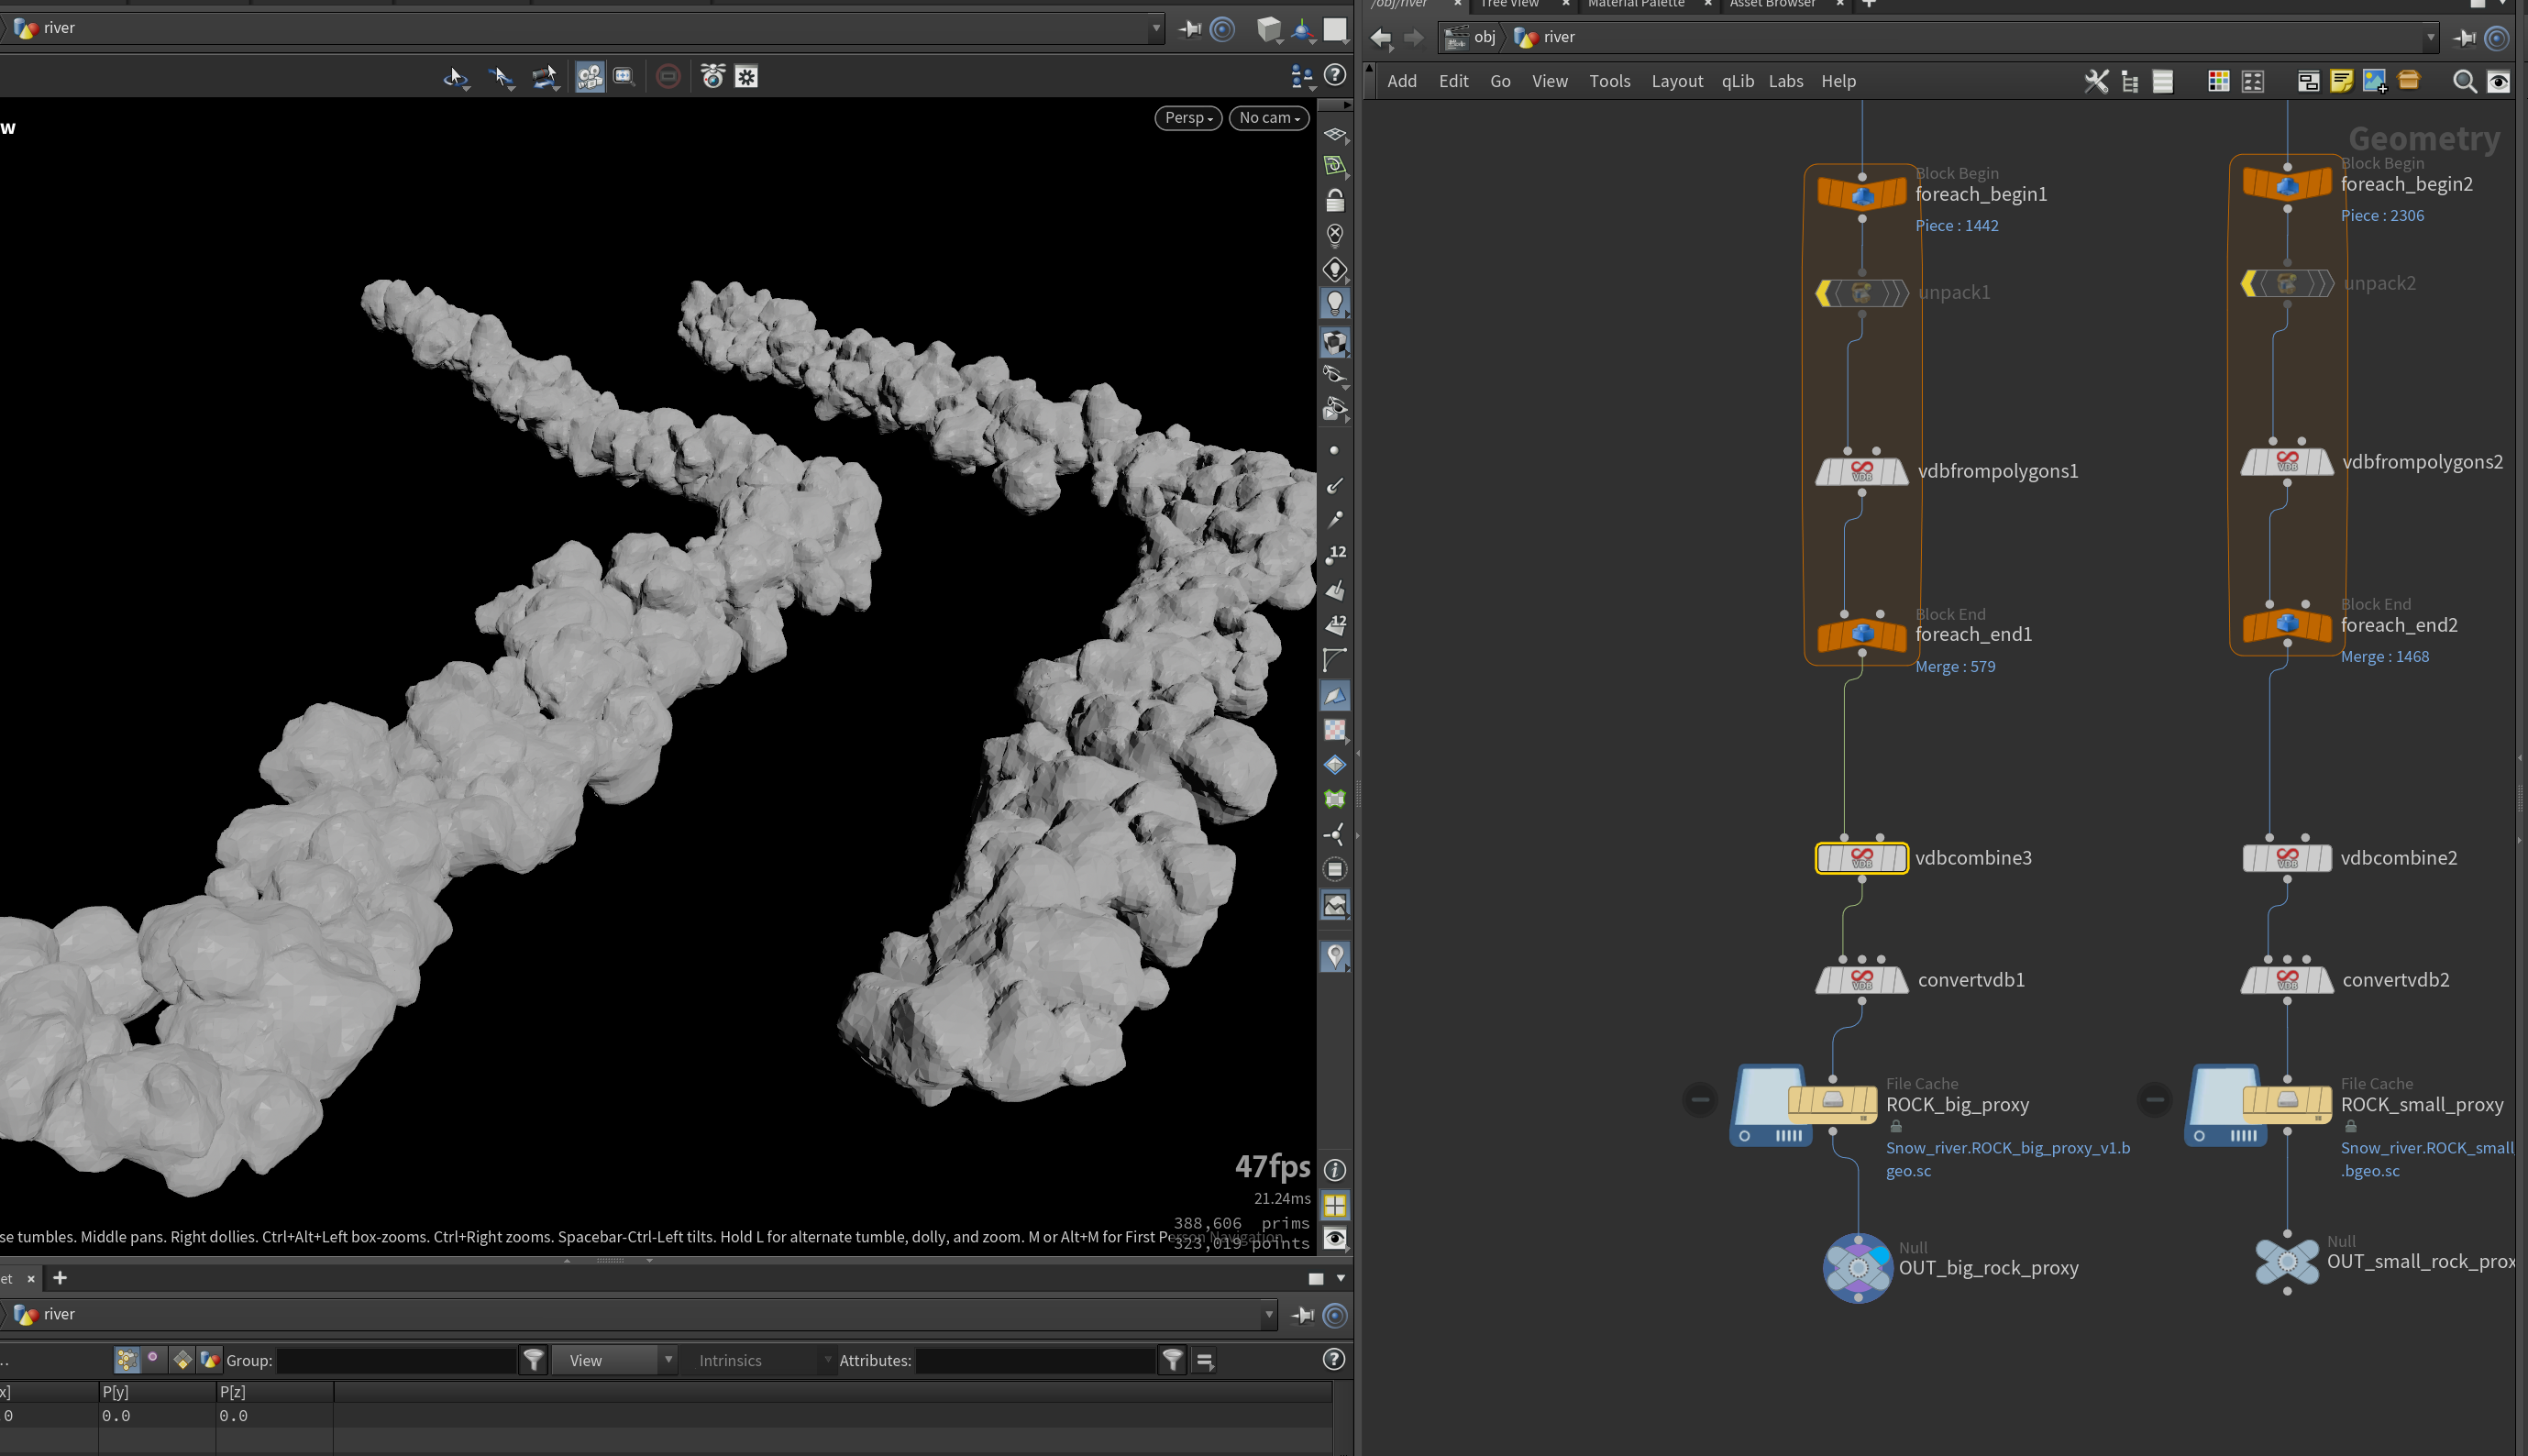Select the OUT_big_rock_proxy null node
The width and height of the screenshot is (2528, 1456).
point(1858,1267)
